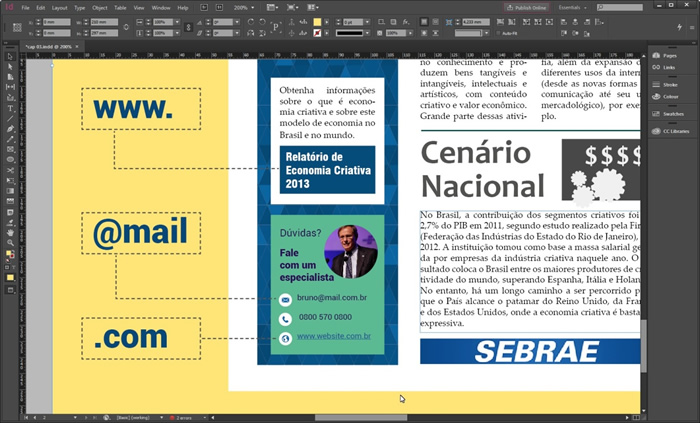The image size is (700, 423).
Task: Open the Stroke panel
Action: click(669, 85)
